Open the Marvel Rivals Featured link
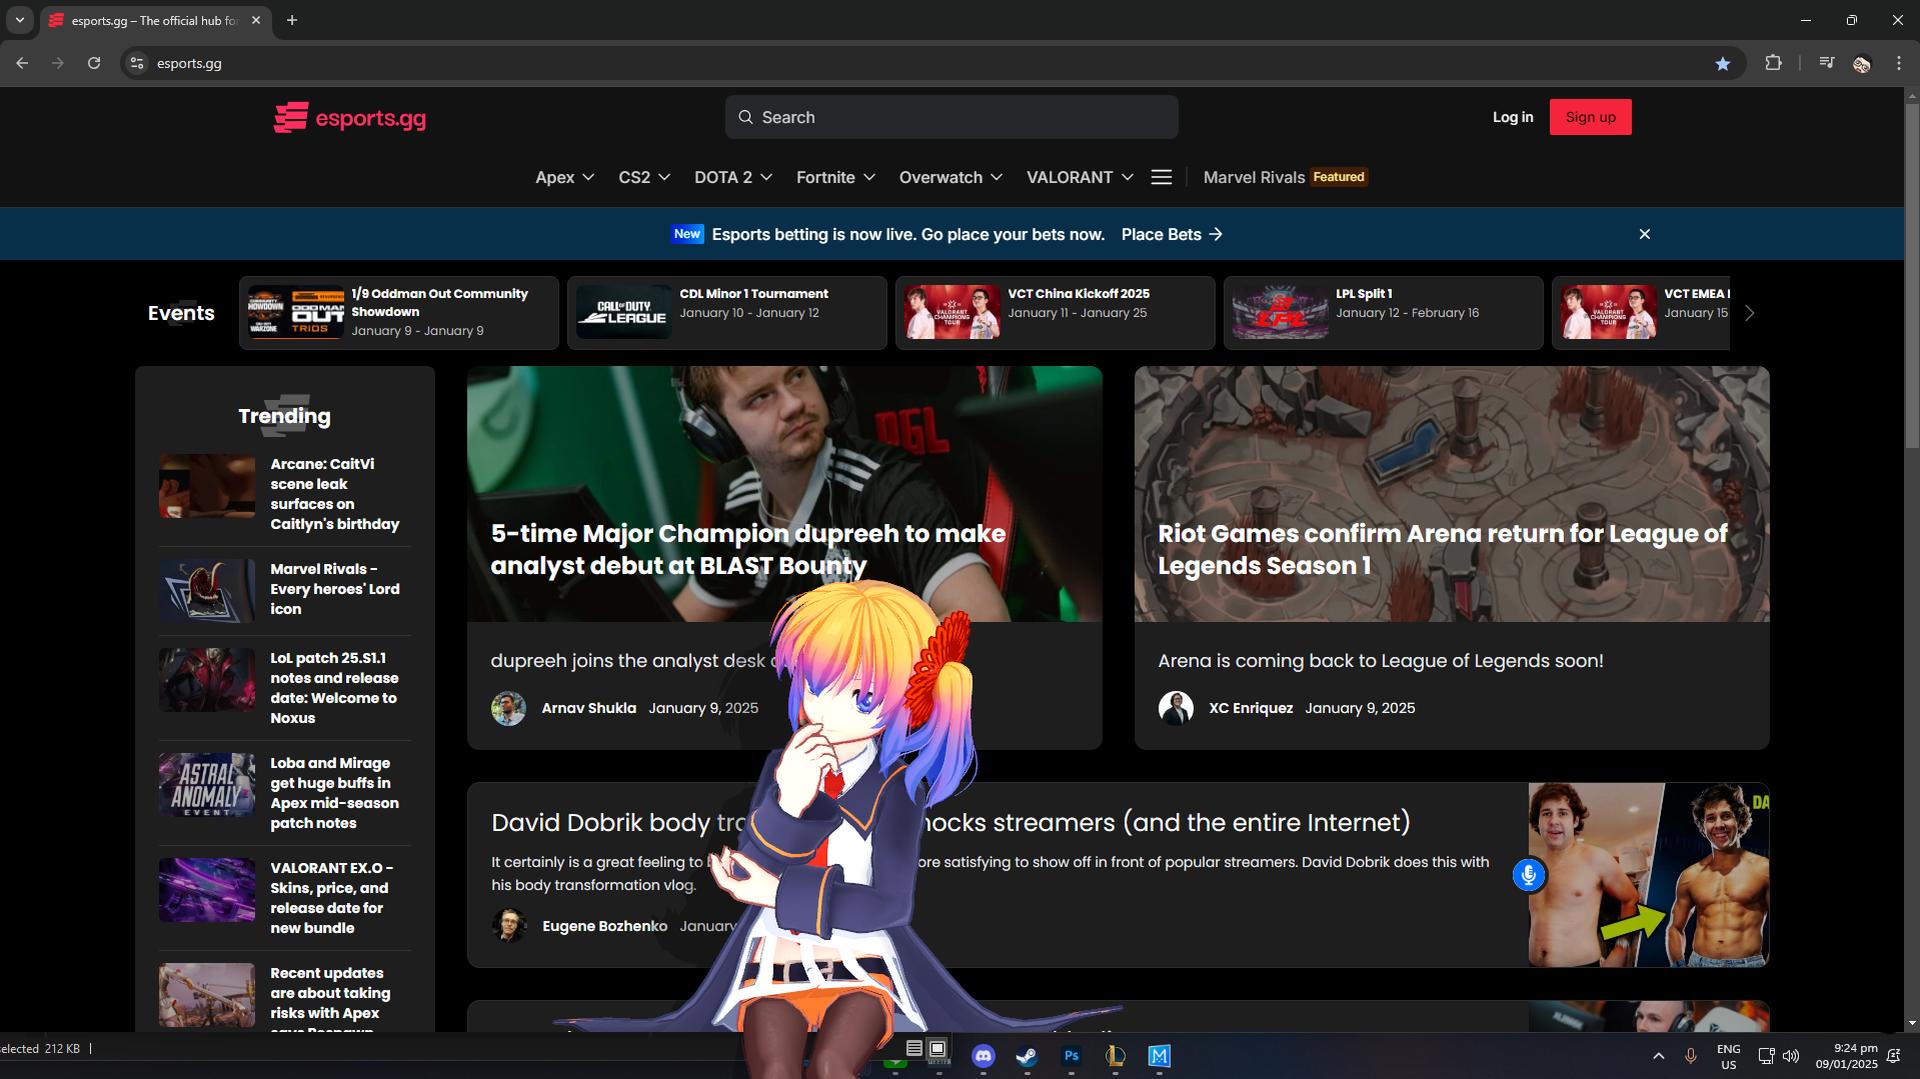This screenshot has width=1920, height=1079. pyautogui.click(x=1284, y=177)
